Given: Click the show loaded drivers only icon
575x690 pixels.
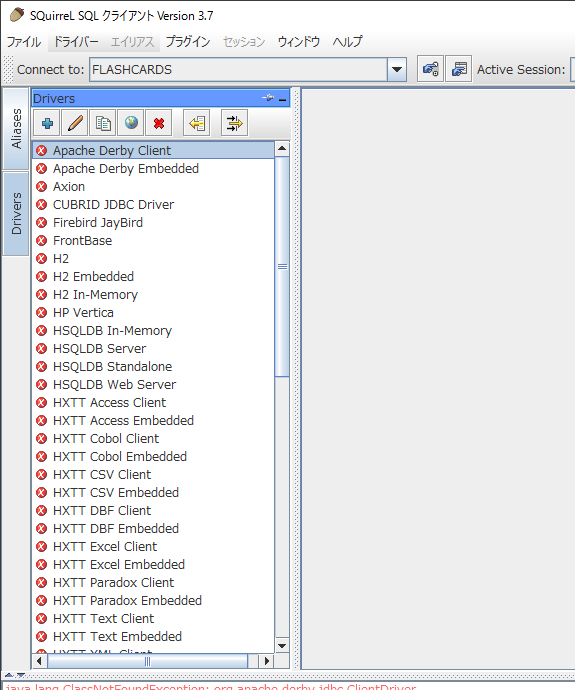Looking at the screenshot, I should 234,123.
